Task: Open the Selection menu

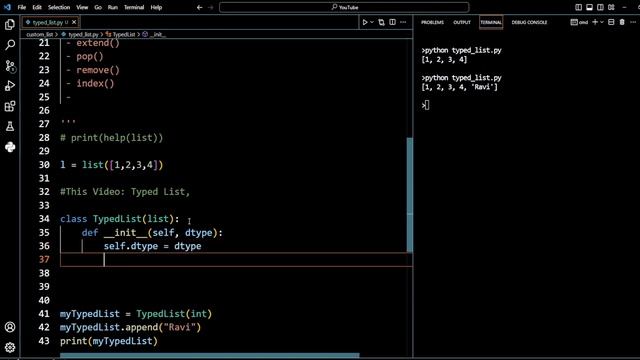Action: pyautogui.click(x=59, y=7)
